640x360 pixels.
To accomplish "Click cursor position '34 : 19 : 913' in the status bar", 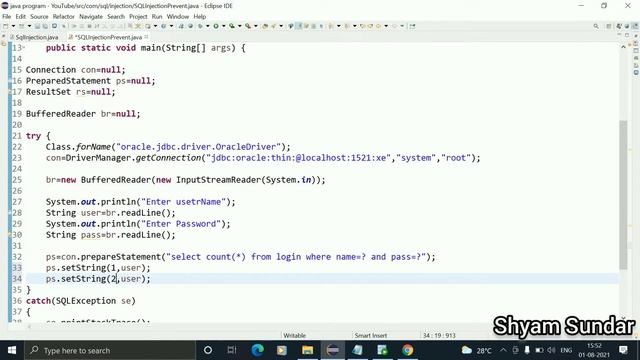I will 439,336.
